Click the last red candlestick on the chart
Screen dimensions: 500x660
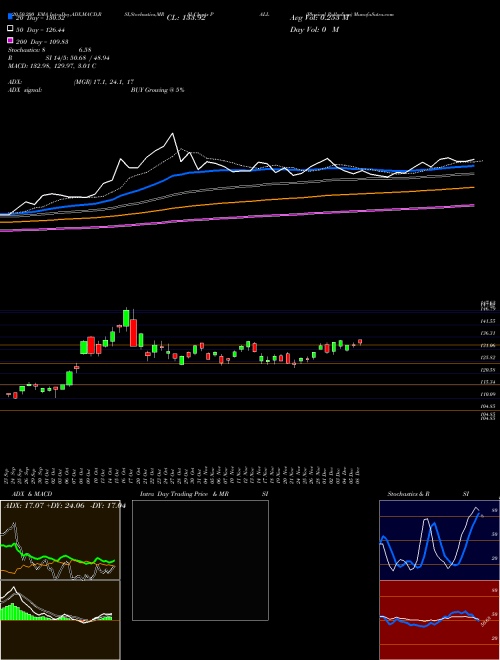click(x=360, y=342)
